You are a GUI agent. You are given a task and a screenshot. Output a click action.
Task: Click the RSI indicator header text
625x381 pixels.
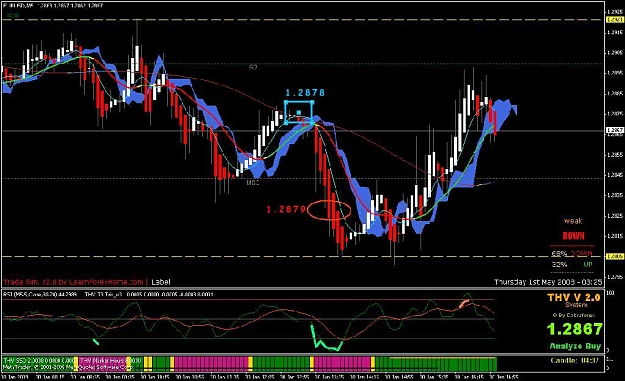(x=40, y=295)
